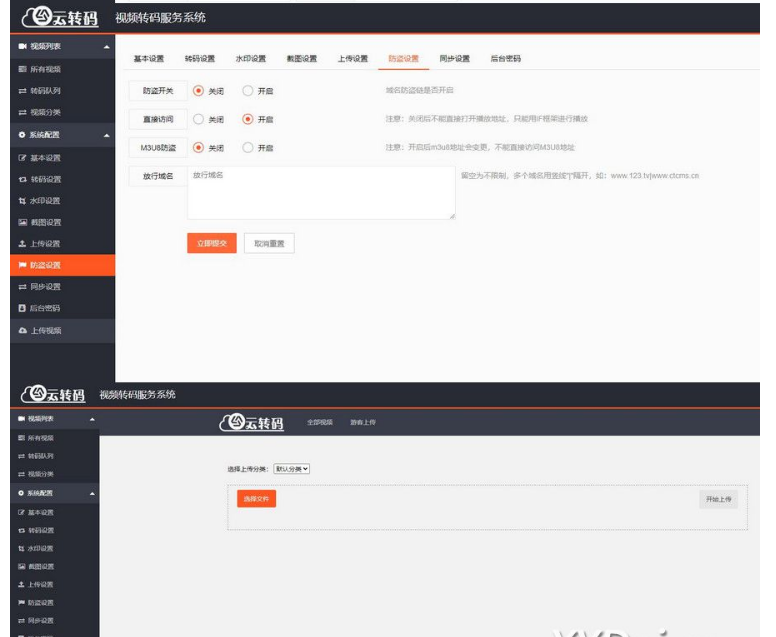
Task: Turn on M3U8防盗 with 开启 option
Action: click(x=248, y=148)
